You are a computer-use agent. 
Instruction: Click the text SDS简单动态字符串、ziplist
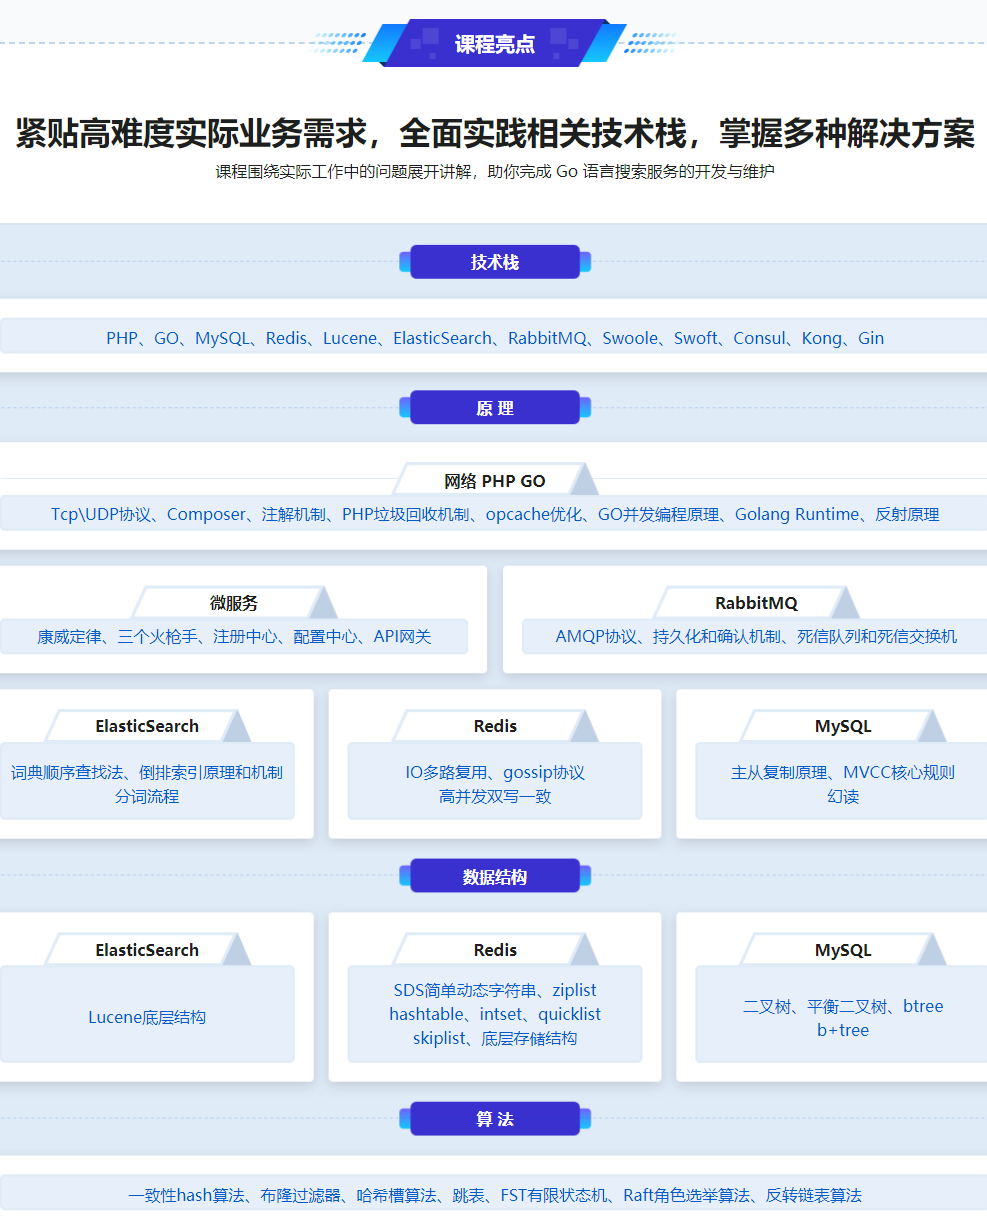click(495, 990)
